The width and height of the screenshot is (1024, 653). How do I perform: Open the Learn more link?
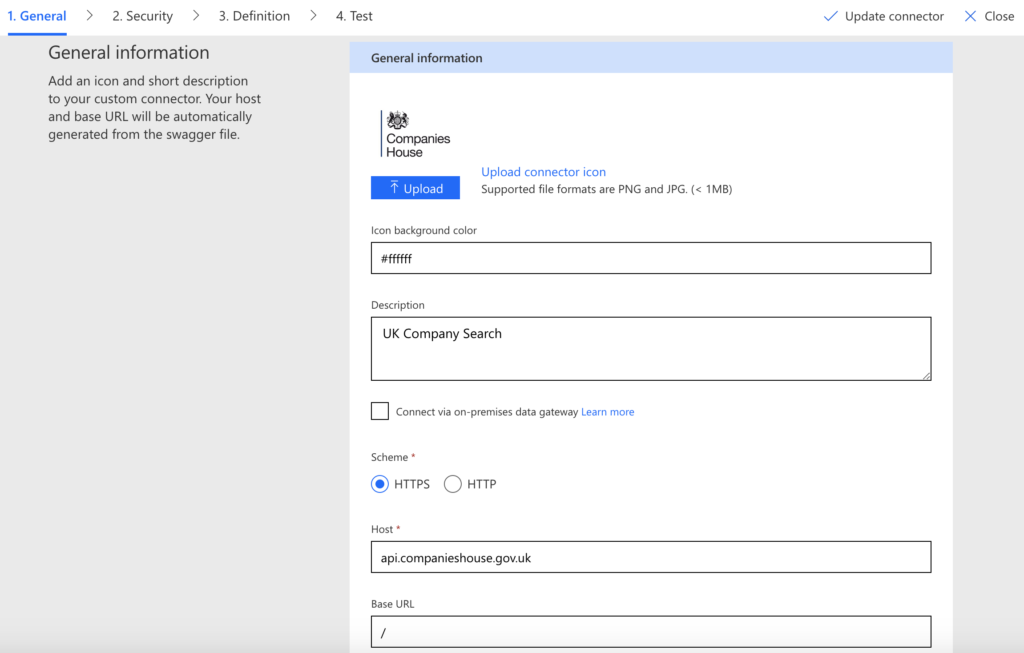[x=607, y=410]
